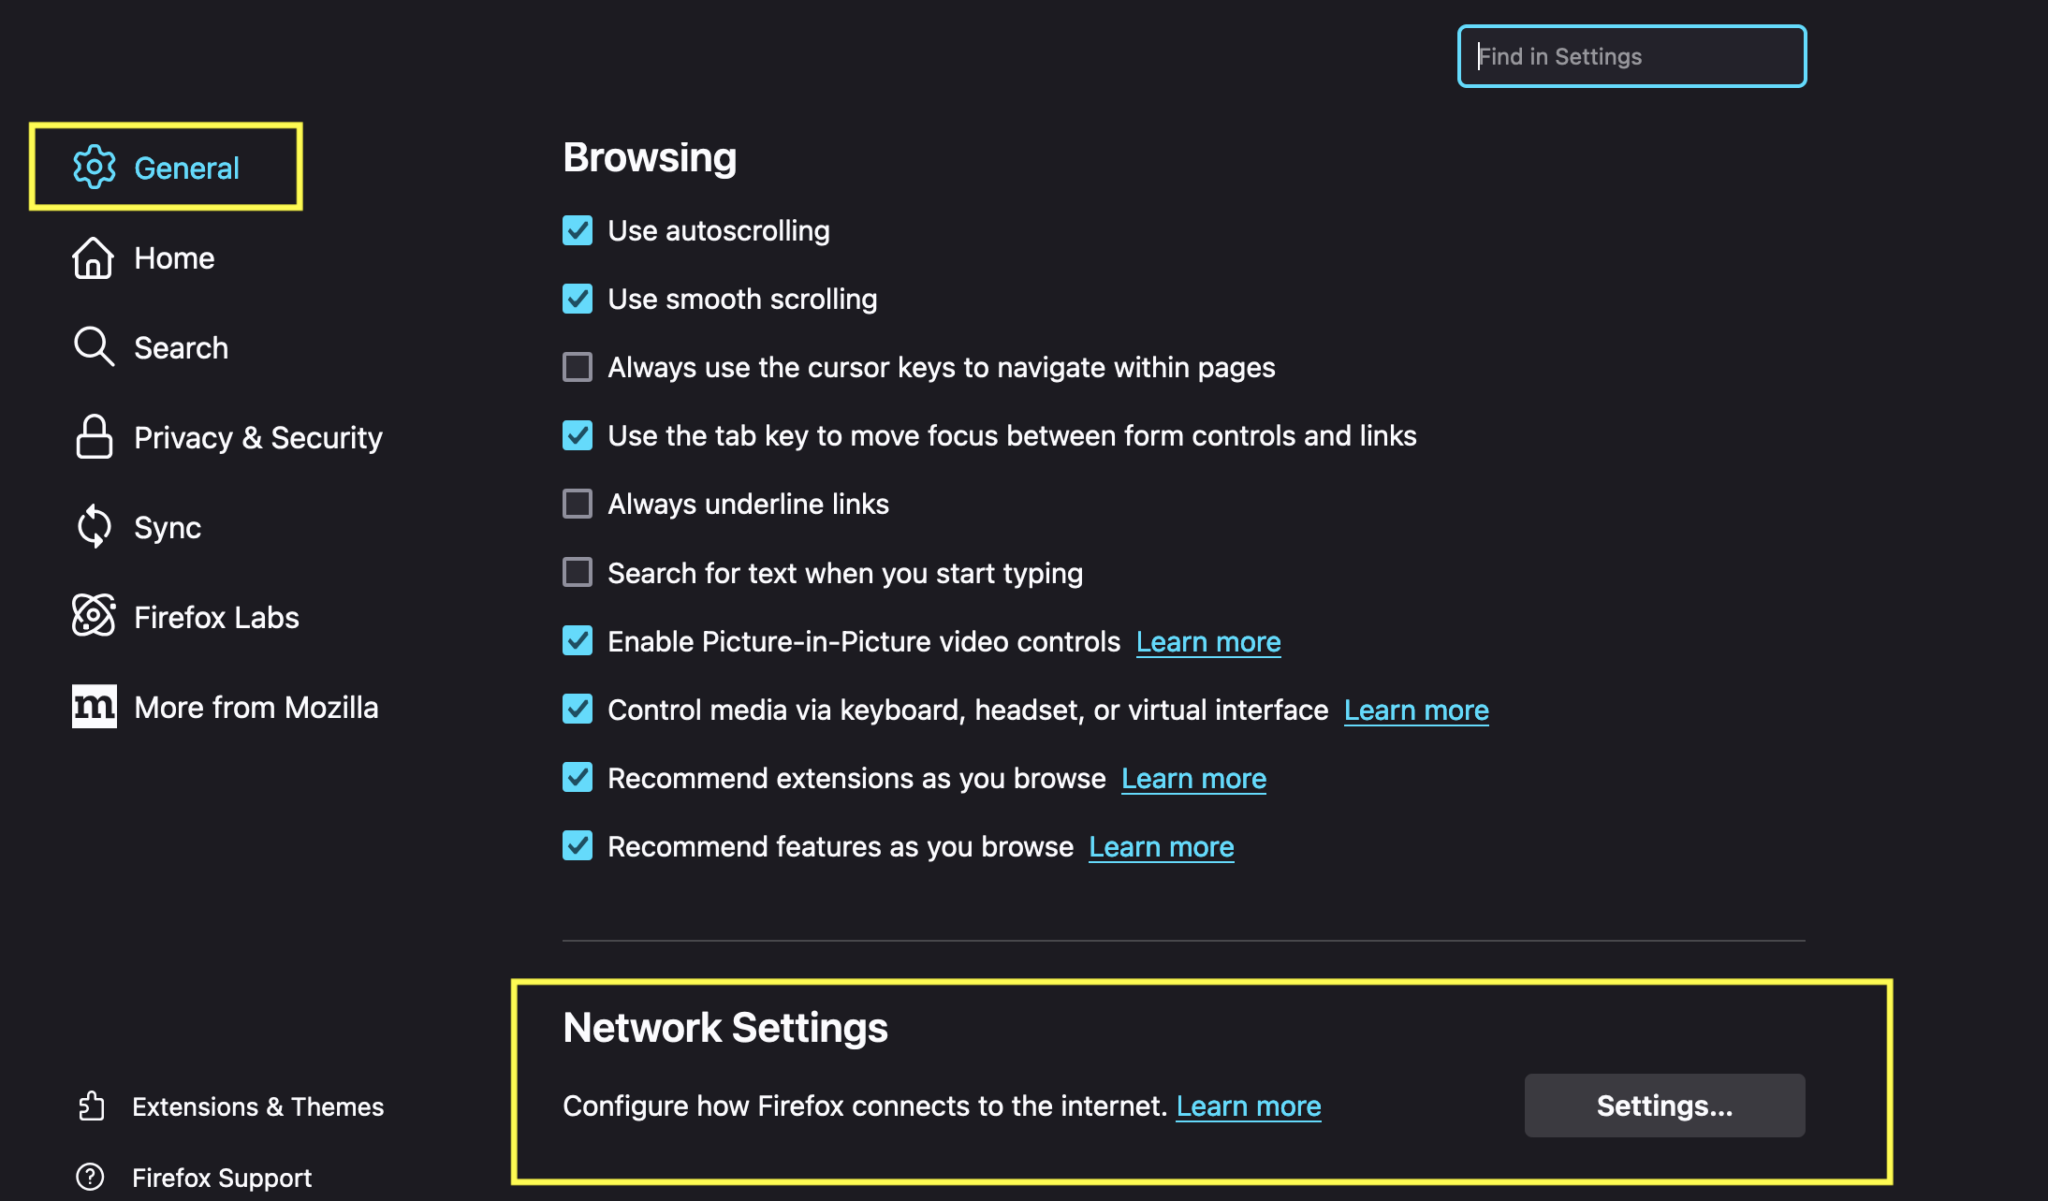
Task: Open Learn more link for Picture-in-Picture
Action: pyautogui.click(x=1208, y=642)
